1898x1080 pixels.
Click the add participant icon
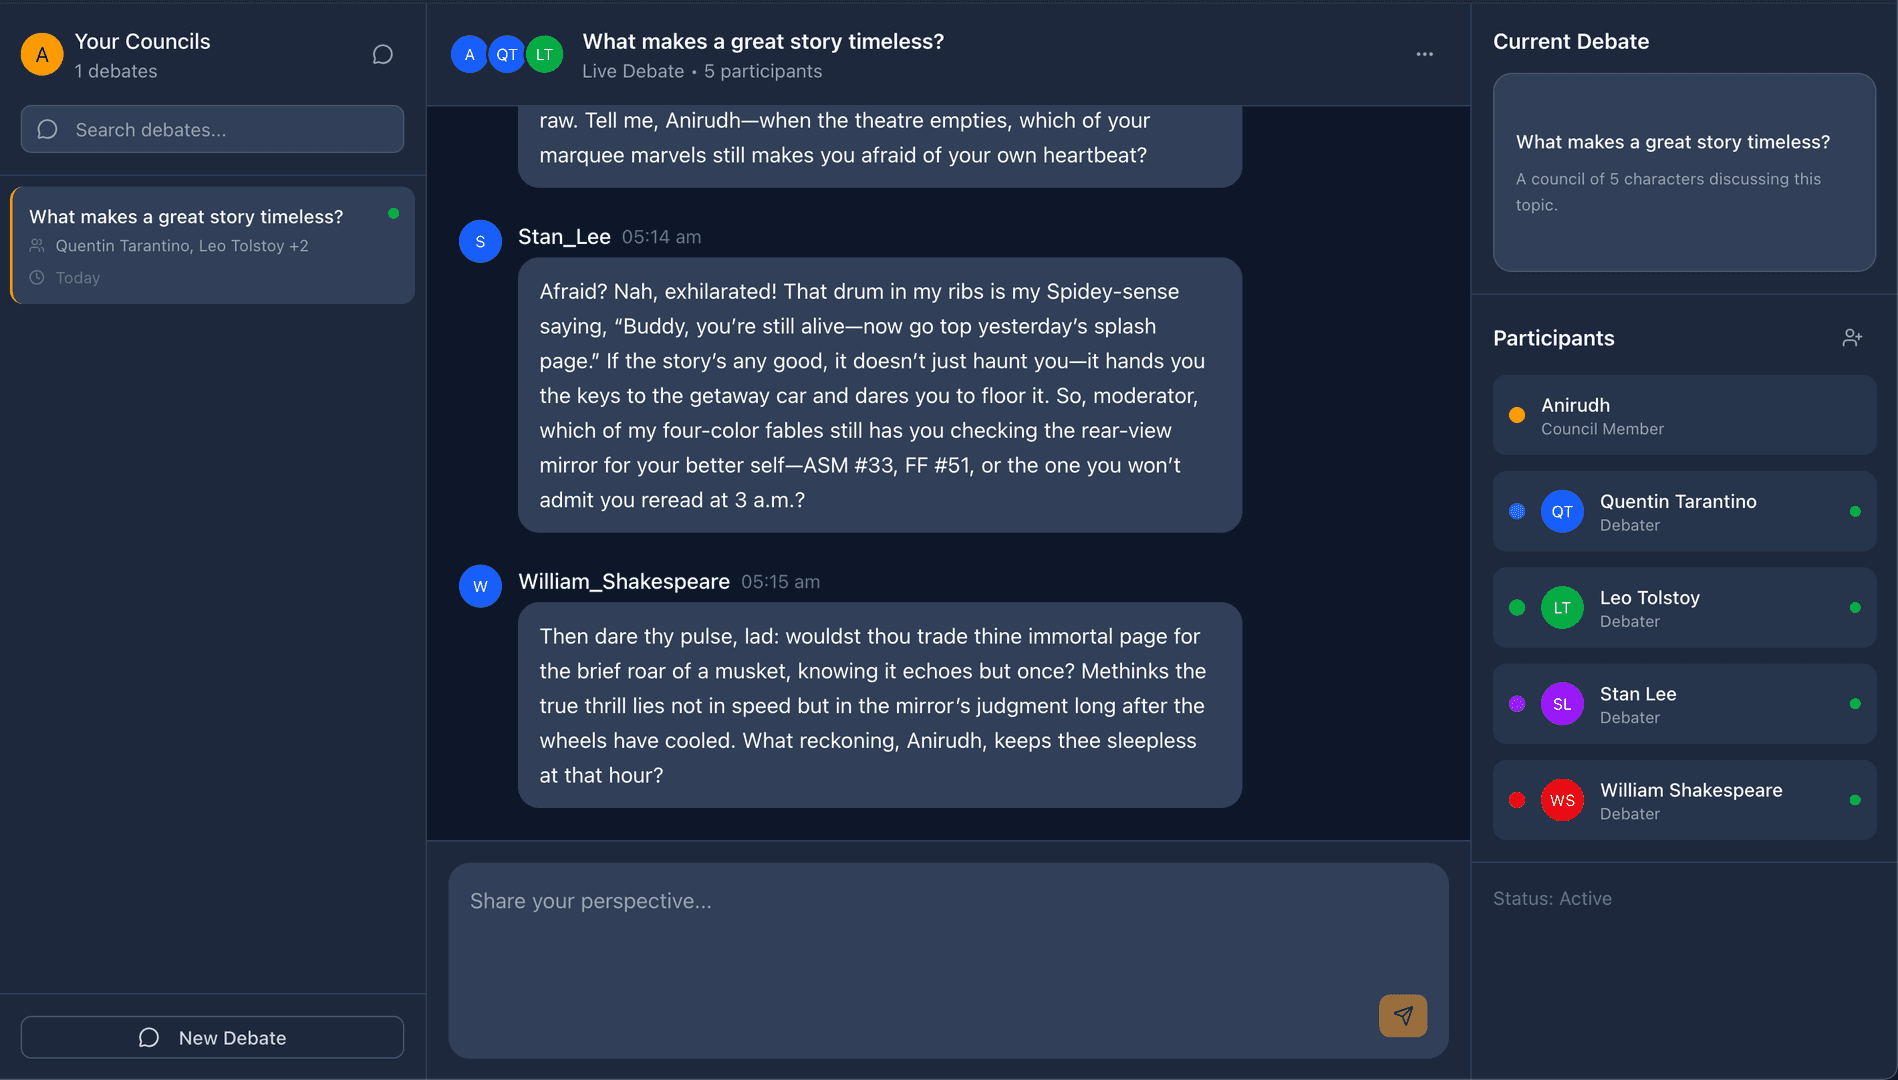coord(1852,338)
